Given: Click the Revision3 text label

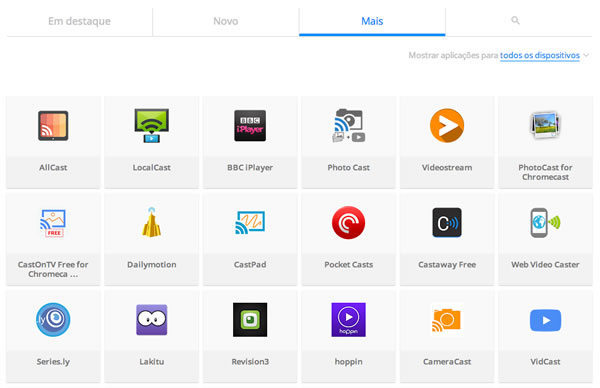Looking at the screenshot, I should click(x=250, y=362).
